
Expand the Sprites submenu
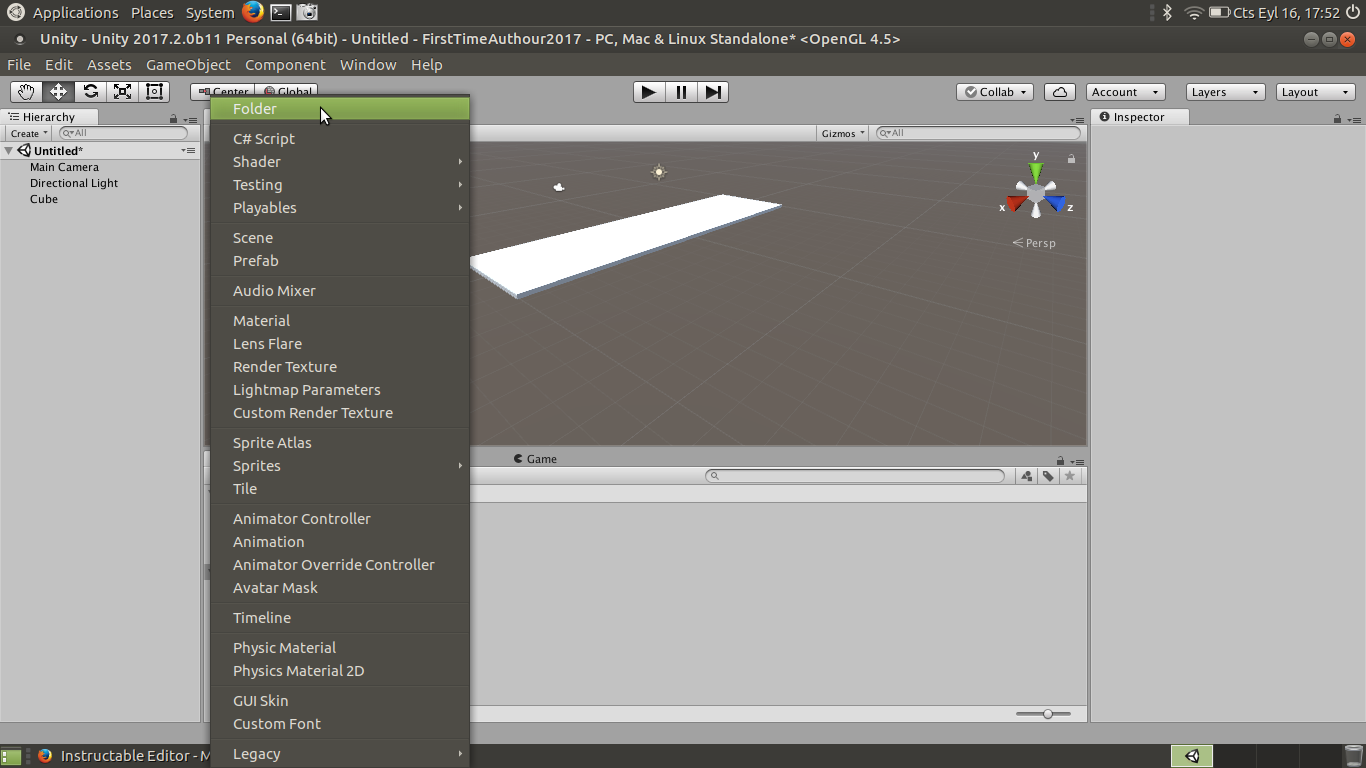[340, 466]
